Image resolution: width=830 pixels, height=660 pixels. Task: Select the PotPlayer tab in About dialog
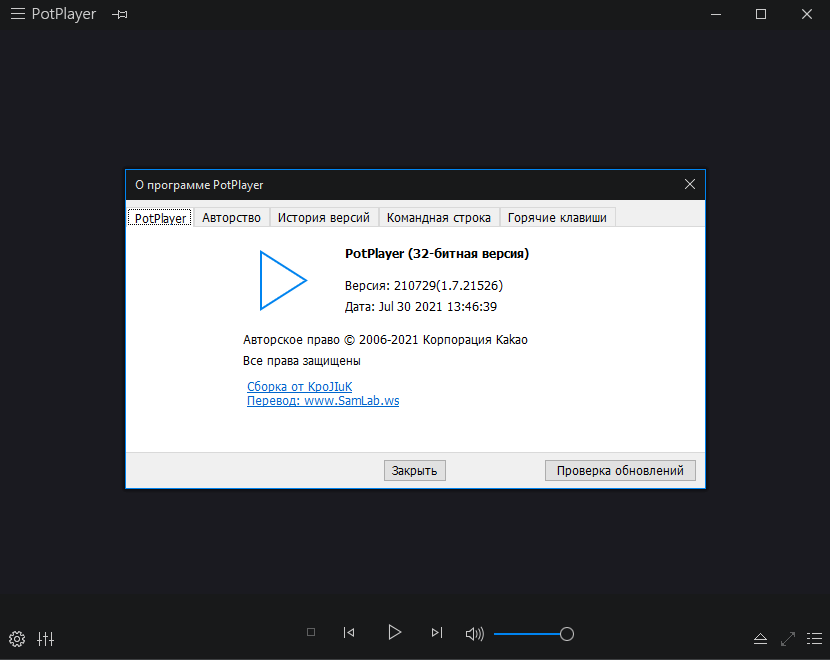[160, 218]
